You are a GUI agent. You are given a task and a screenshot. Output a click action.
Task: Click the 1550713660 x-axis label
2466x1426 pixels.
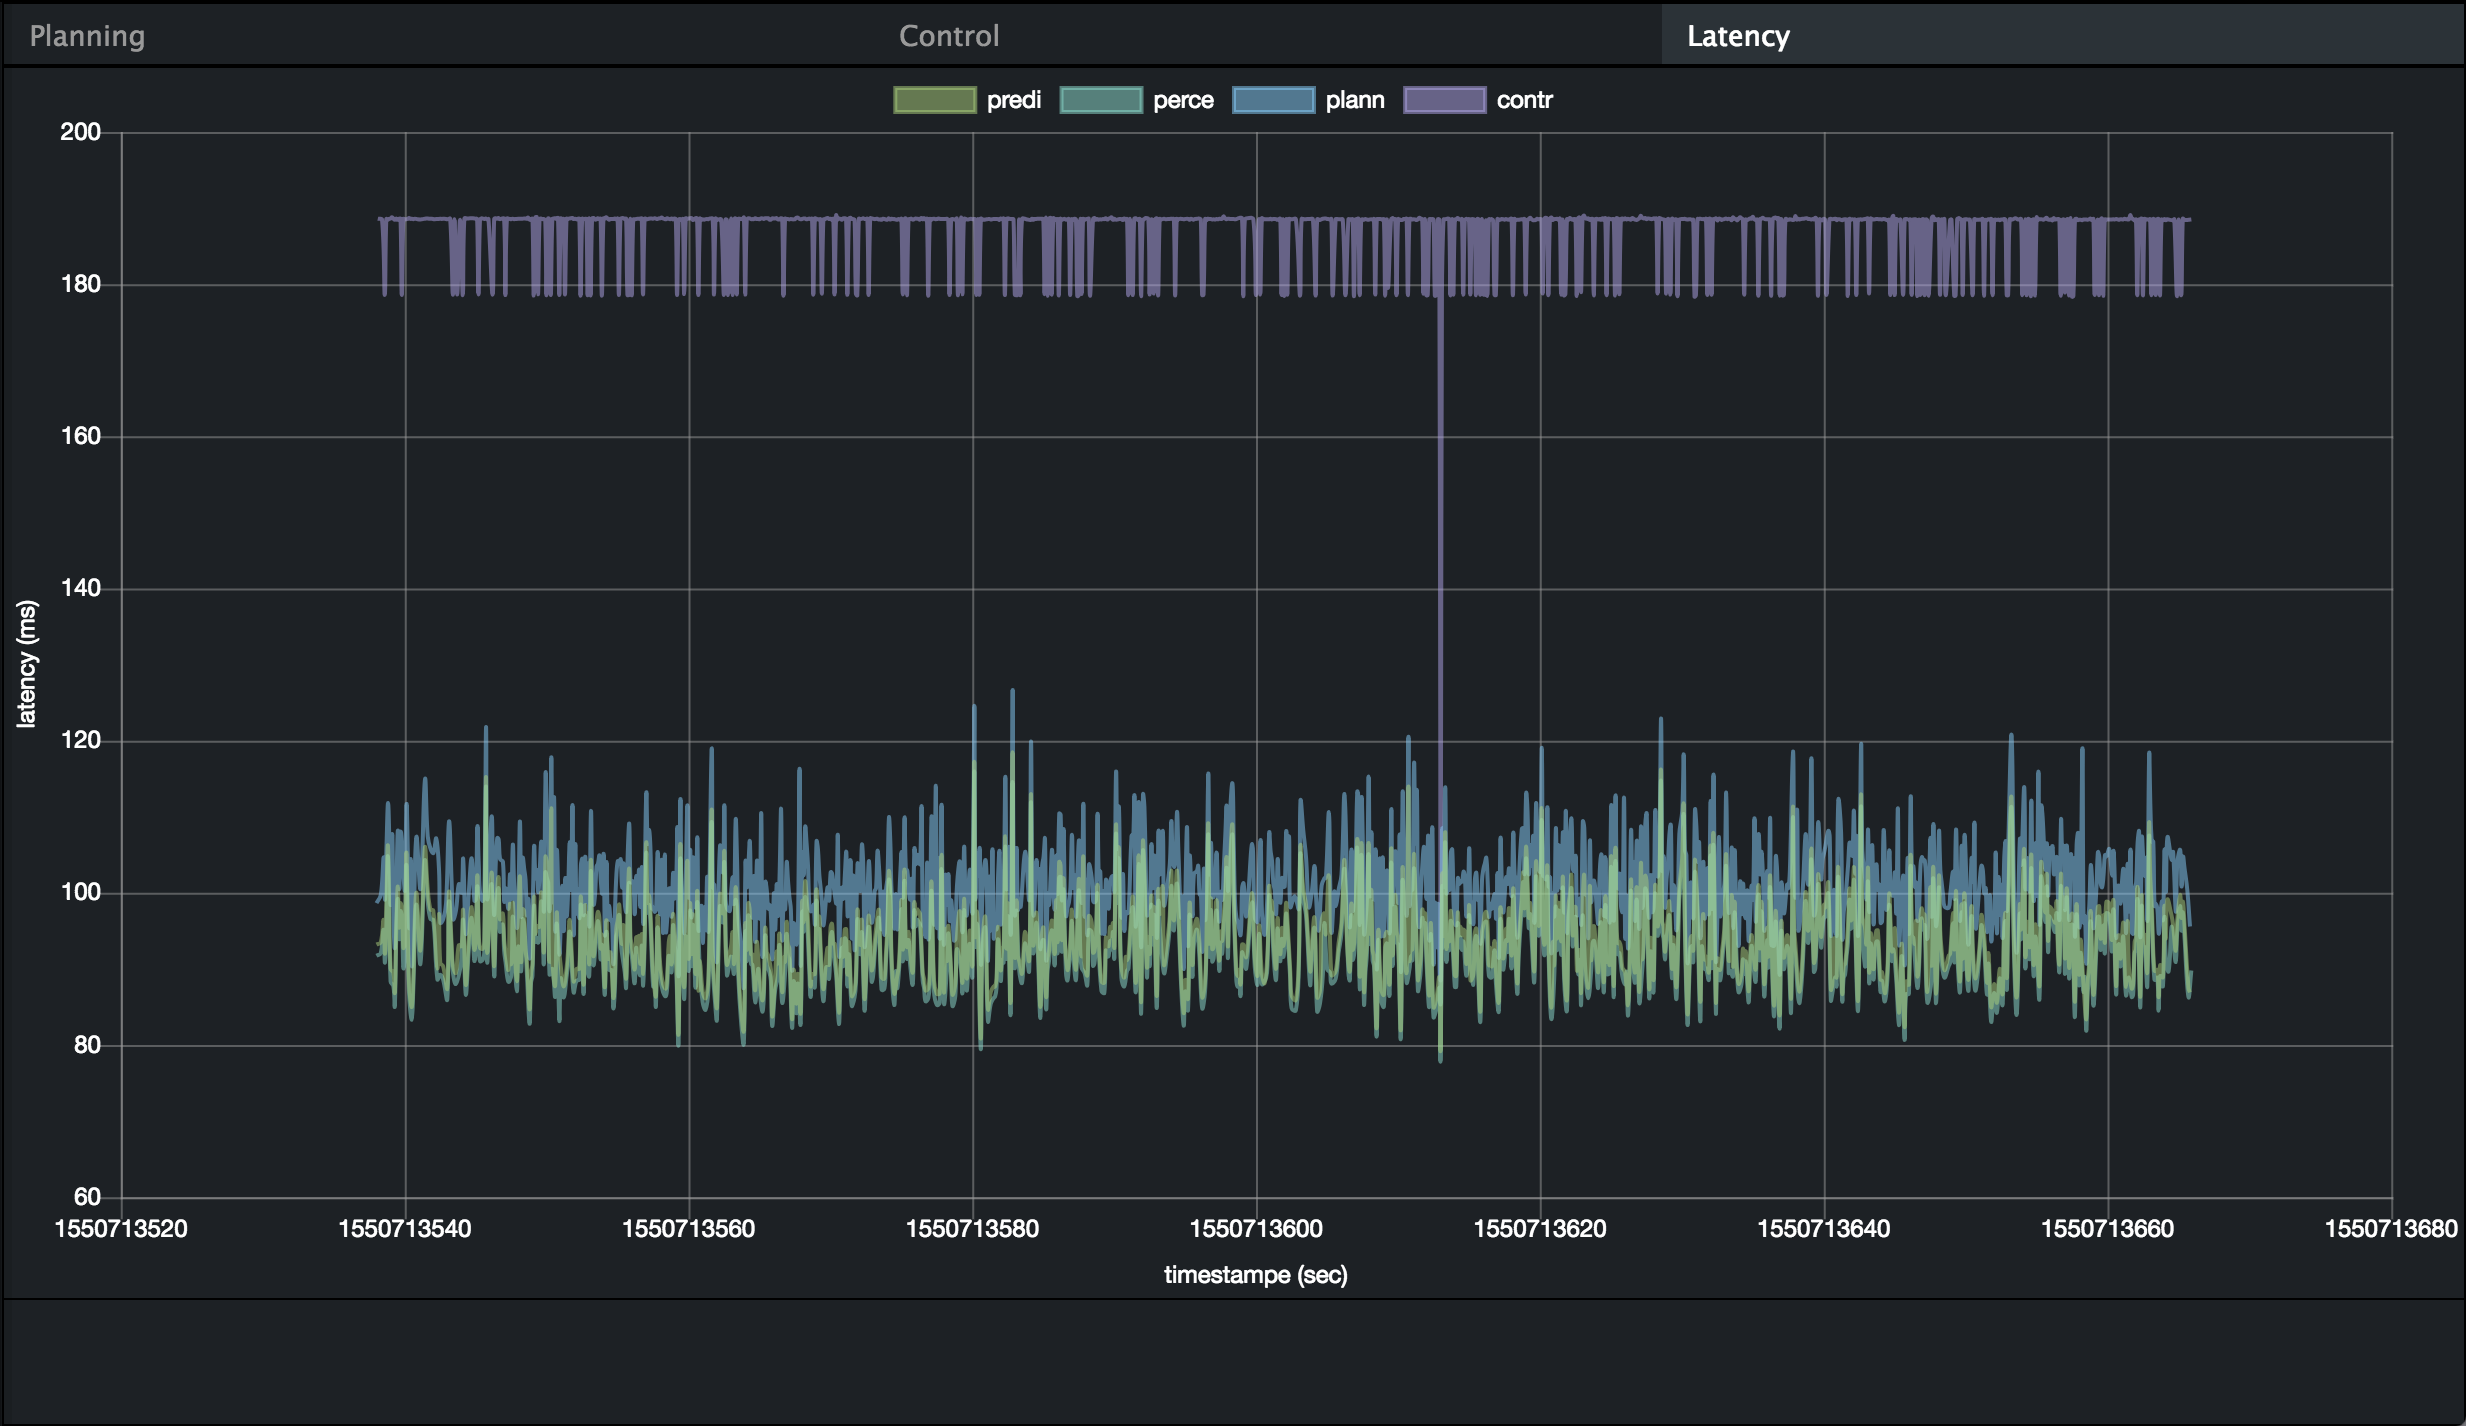[x=2108, y=1229]
